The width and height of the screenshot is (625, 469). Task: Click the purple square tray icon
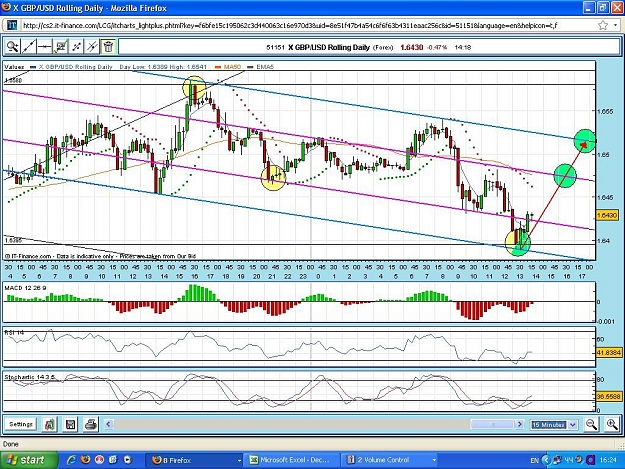pos(592,461)
